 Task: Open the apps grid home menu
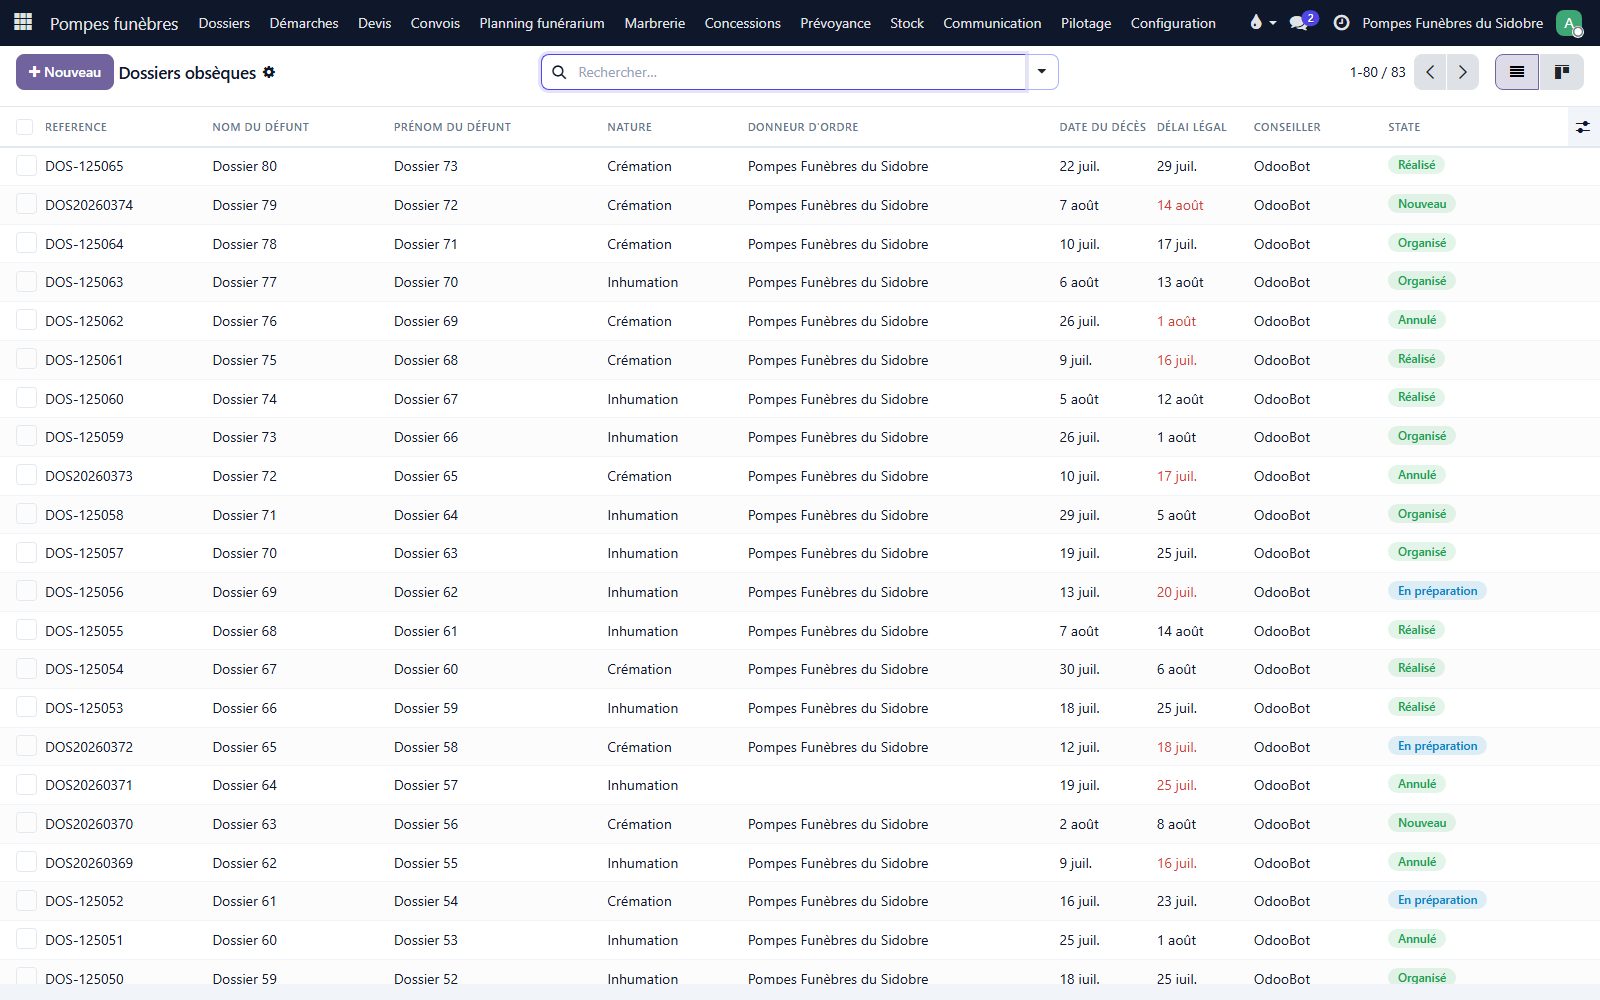tap(23, 22)
